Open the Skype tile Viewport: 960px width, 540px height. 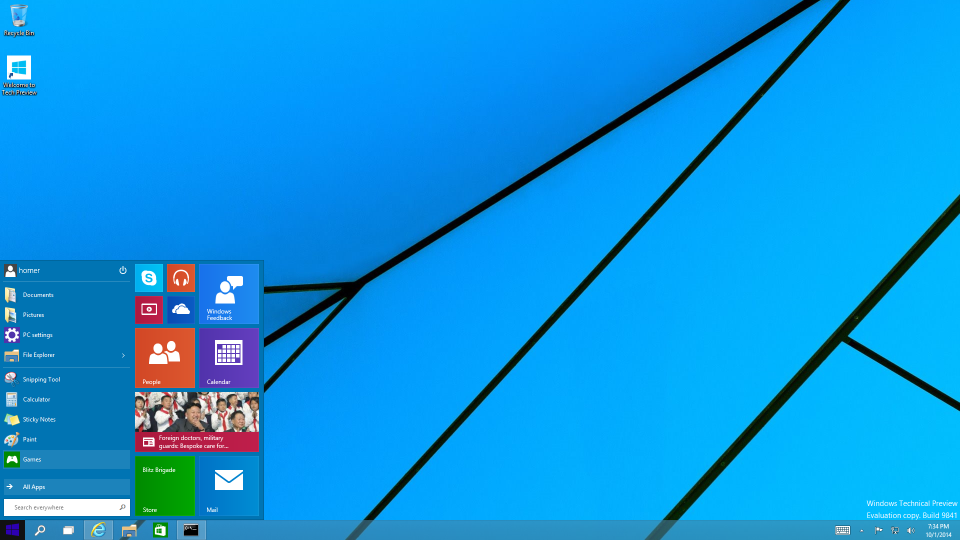click(149, 278)
